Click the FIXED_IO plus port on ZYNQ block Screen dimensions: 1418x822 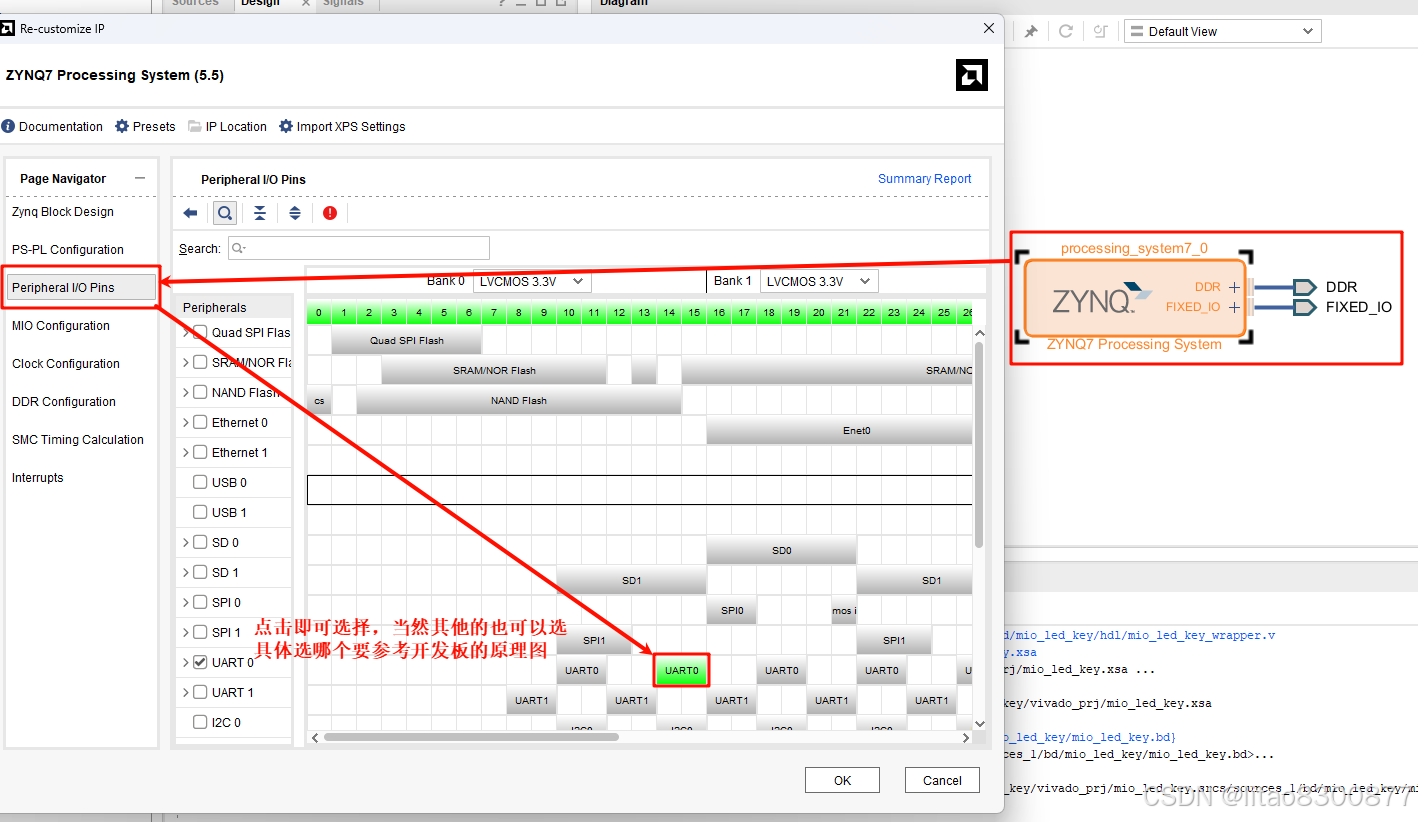coord(1234,307)
